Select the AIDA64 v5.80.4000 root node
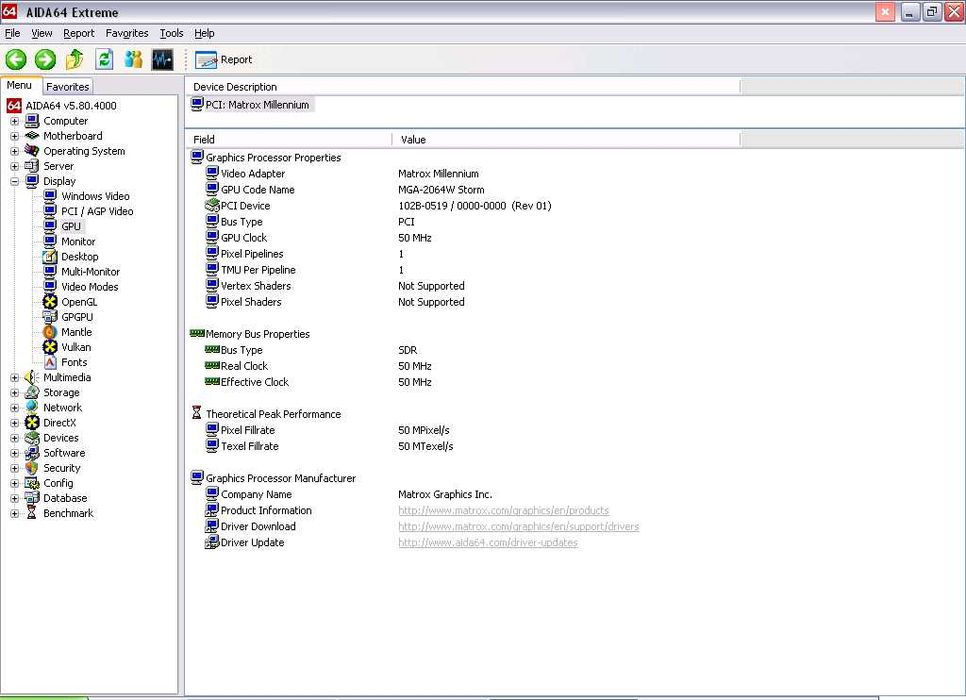This screenshot has height=700, width=966. click(70, 106)
